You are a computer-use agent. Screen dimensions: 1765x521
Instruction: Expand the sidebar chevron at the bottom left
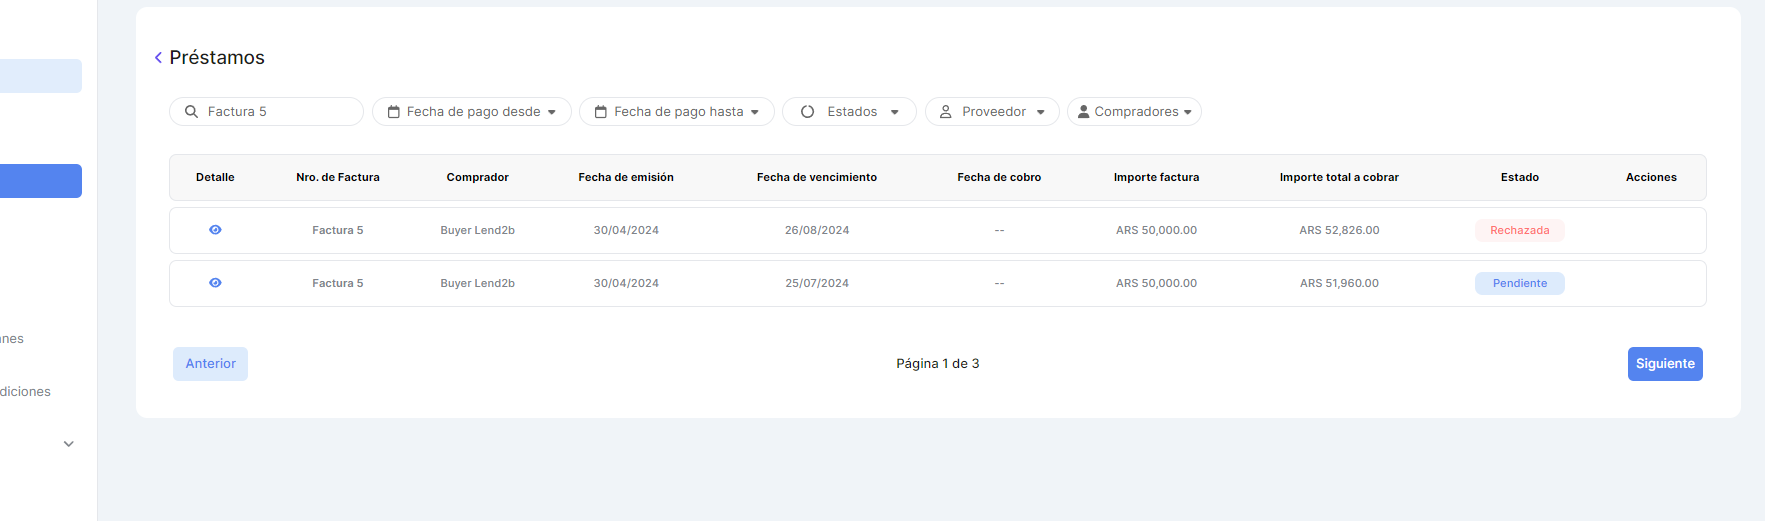[69, 444]
